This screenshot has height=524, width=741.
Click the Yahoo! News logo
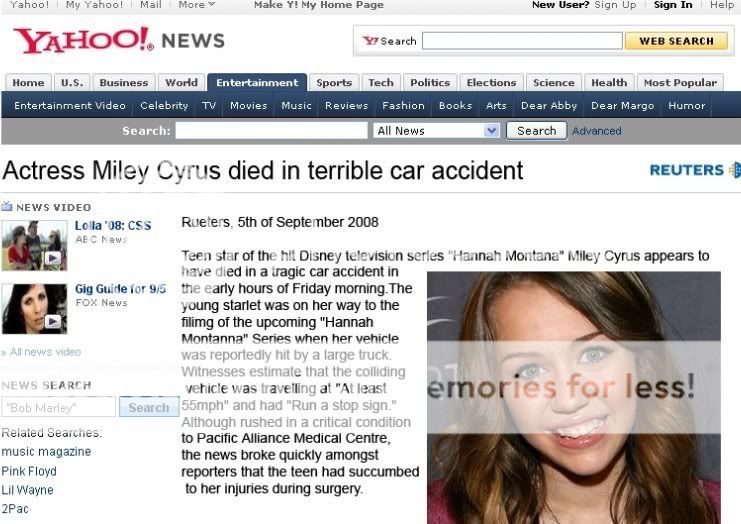point(119,41)
